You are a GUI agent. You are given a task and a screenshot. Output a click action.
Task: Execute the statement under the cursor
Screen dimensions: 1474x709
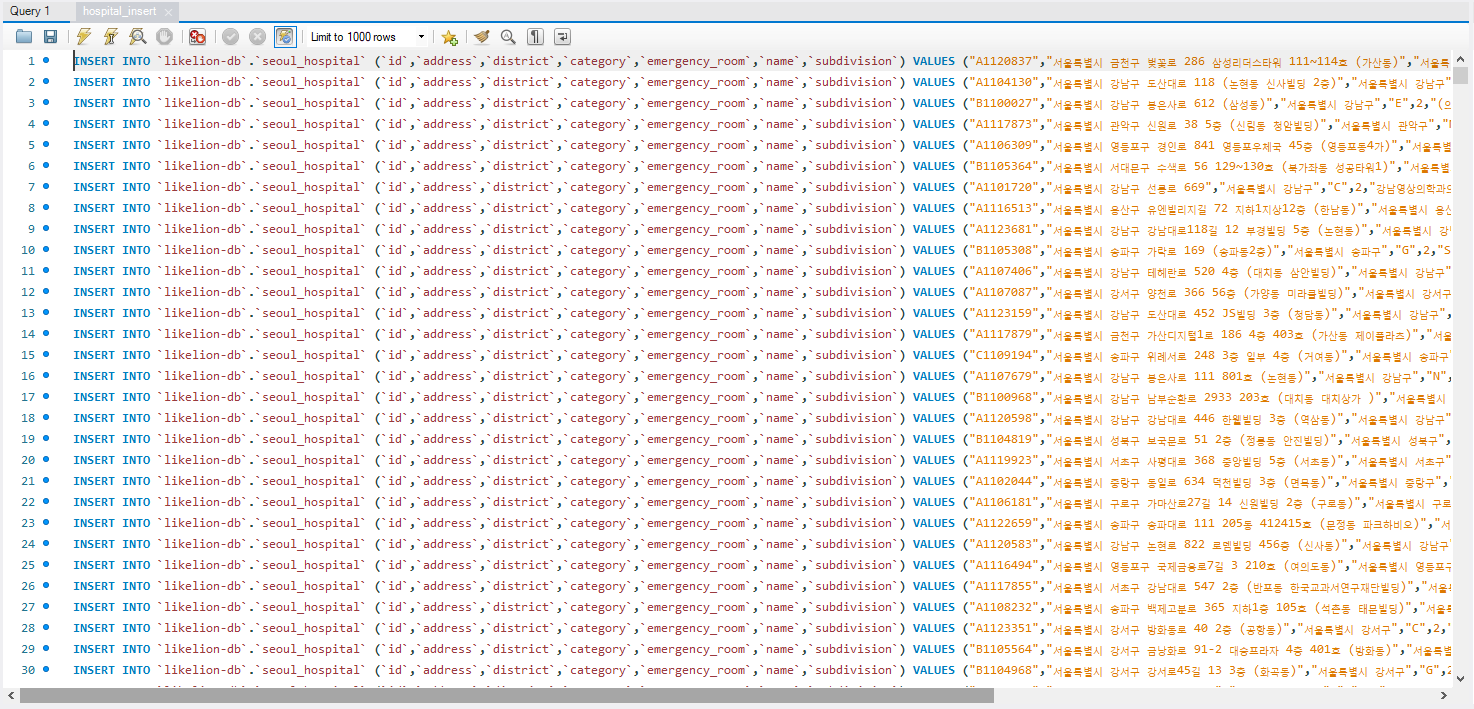point(111,37)
